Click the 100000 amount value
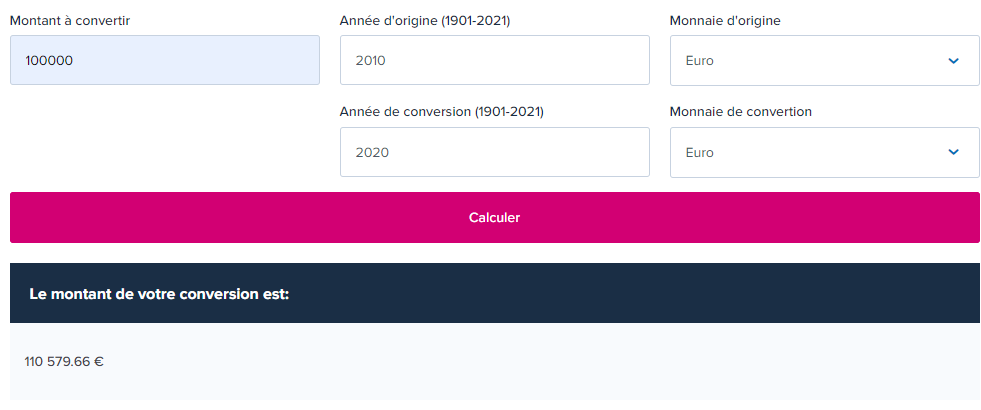This screenshot has width=981, height=410. [50, 61]
